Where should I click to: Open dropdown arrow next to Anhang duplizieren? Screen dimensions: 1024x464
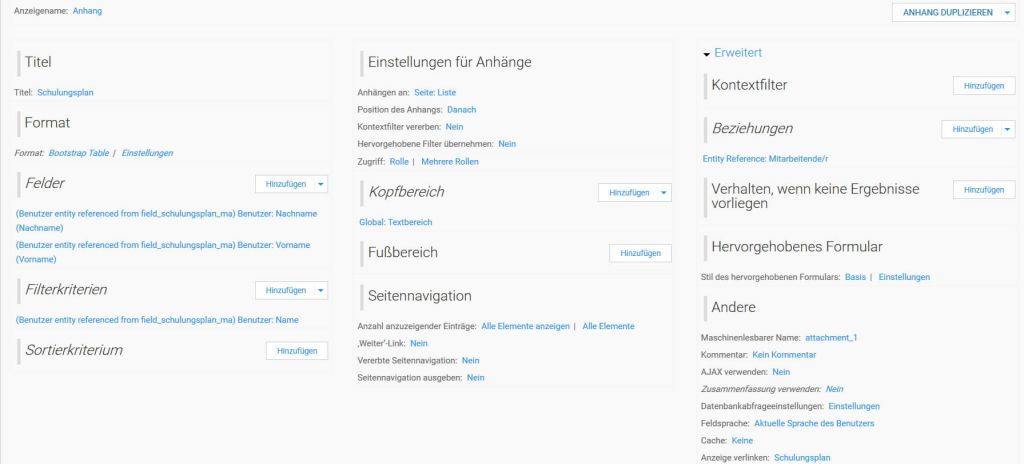coord(1006,12)
